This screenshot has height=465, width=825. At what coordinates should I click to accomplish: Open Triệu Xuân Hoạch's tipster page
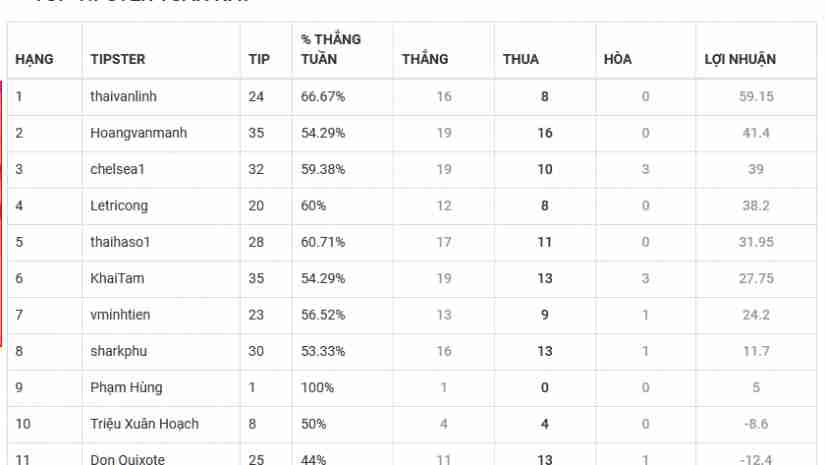click(144, 424)
